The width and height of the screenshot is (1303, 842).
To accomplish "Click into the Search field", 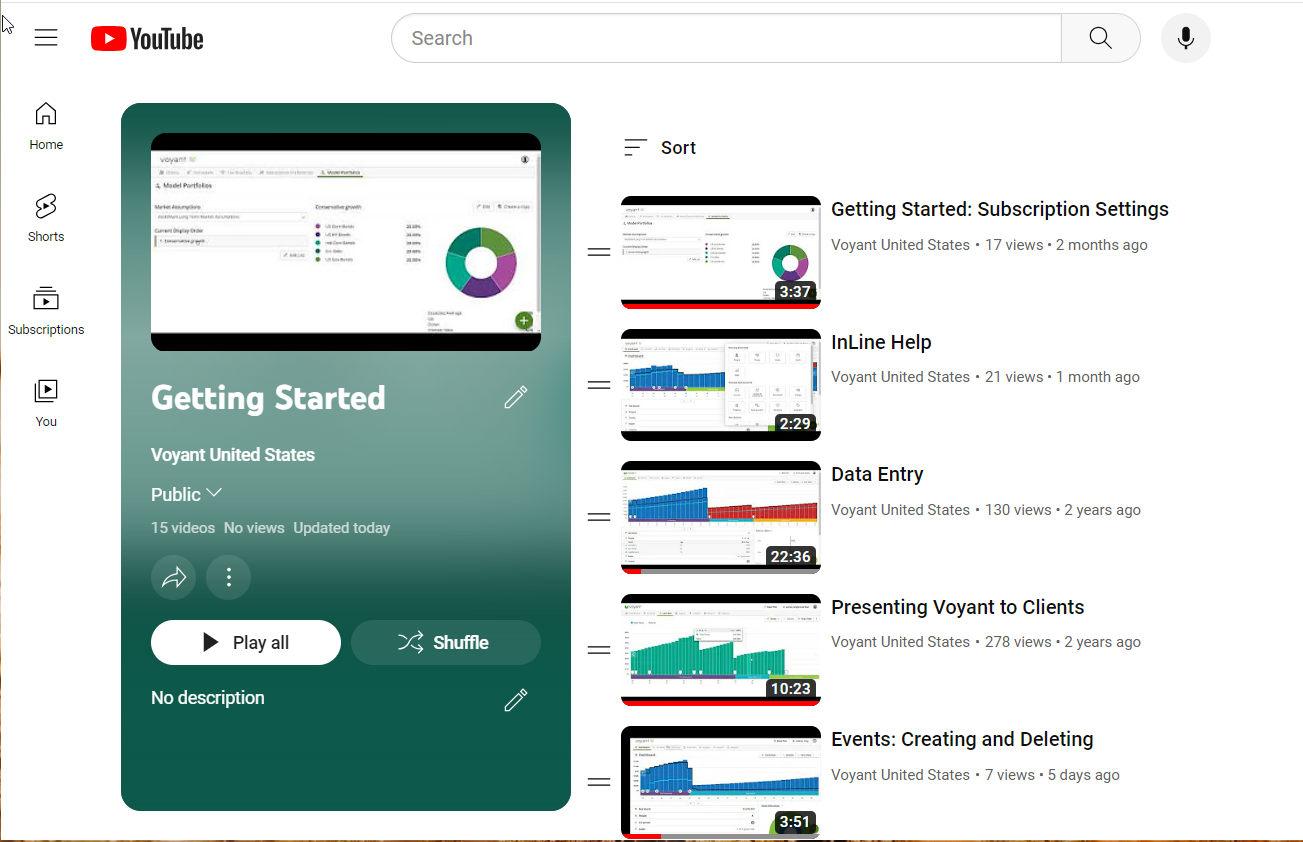I will click(725, 38).
